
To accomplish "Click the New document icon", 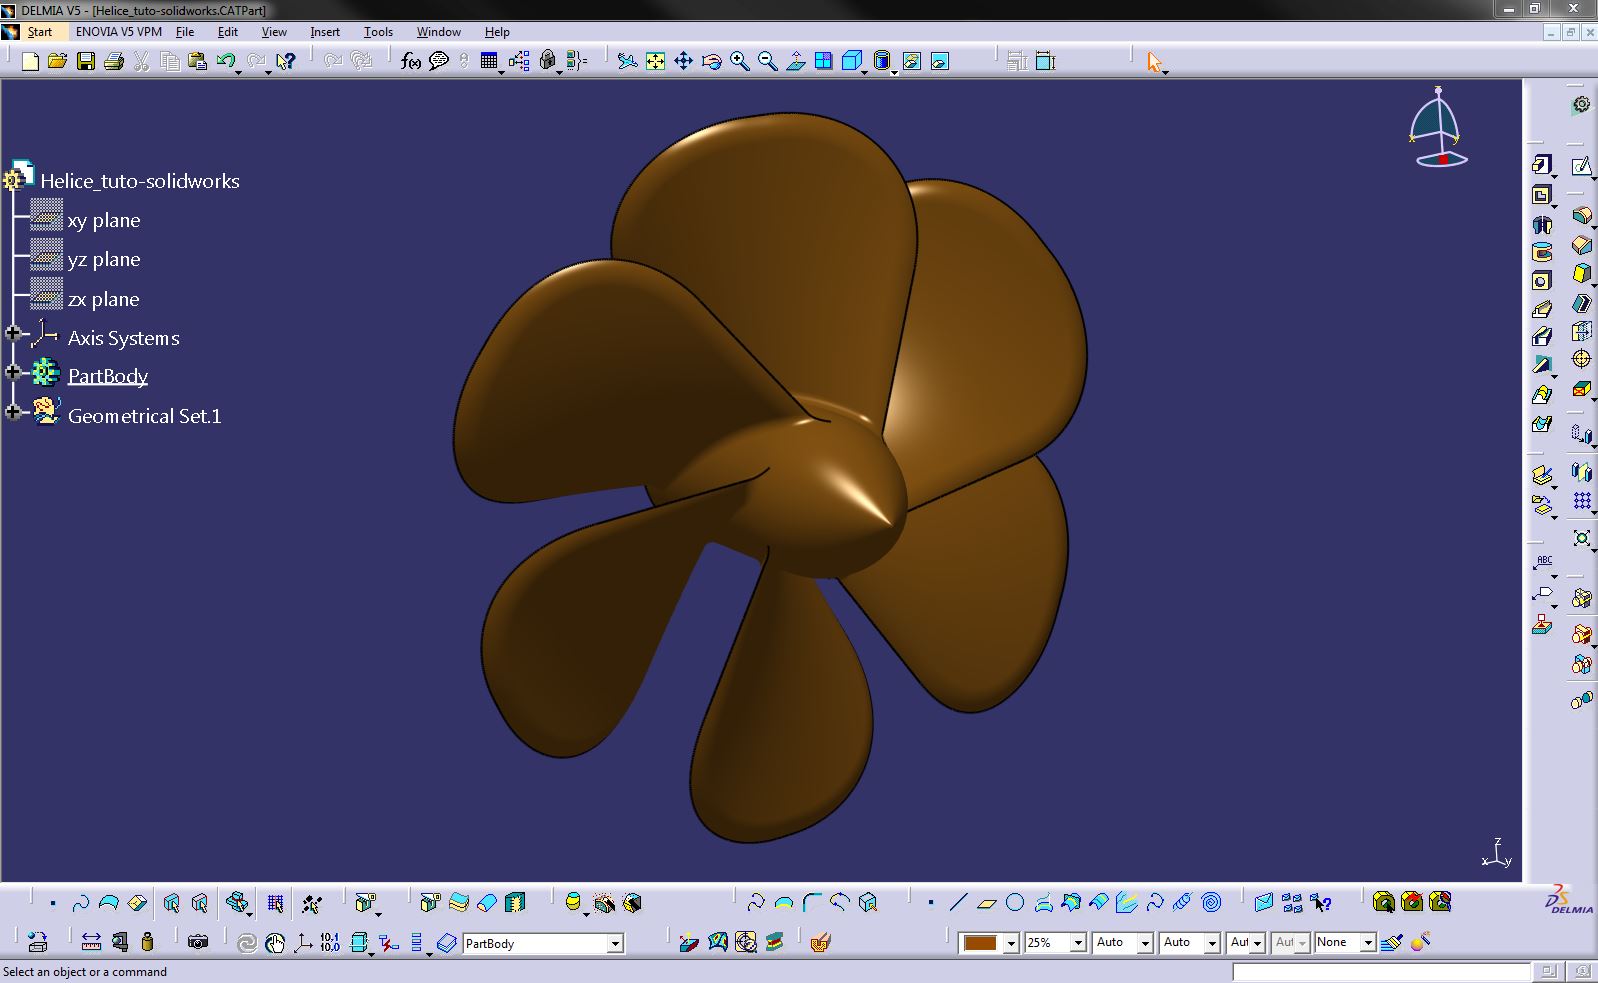I will tap(30, 61).
